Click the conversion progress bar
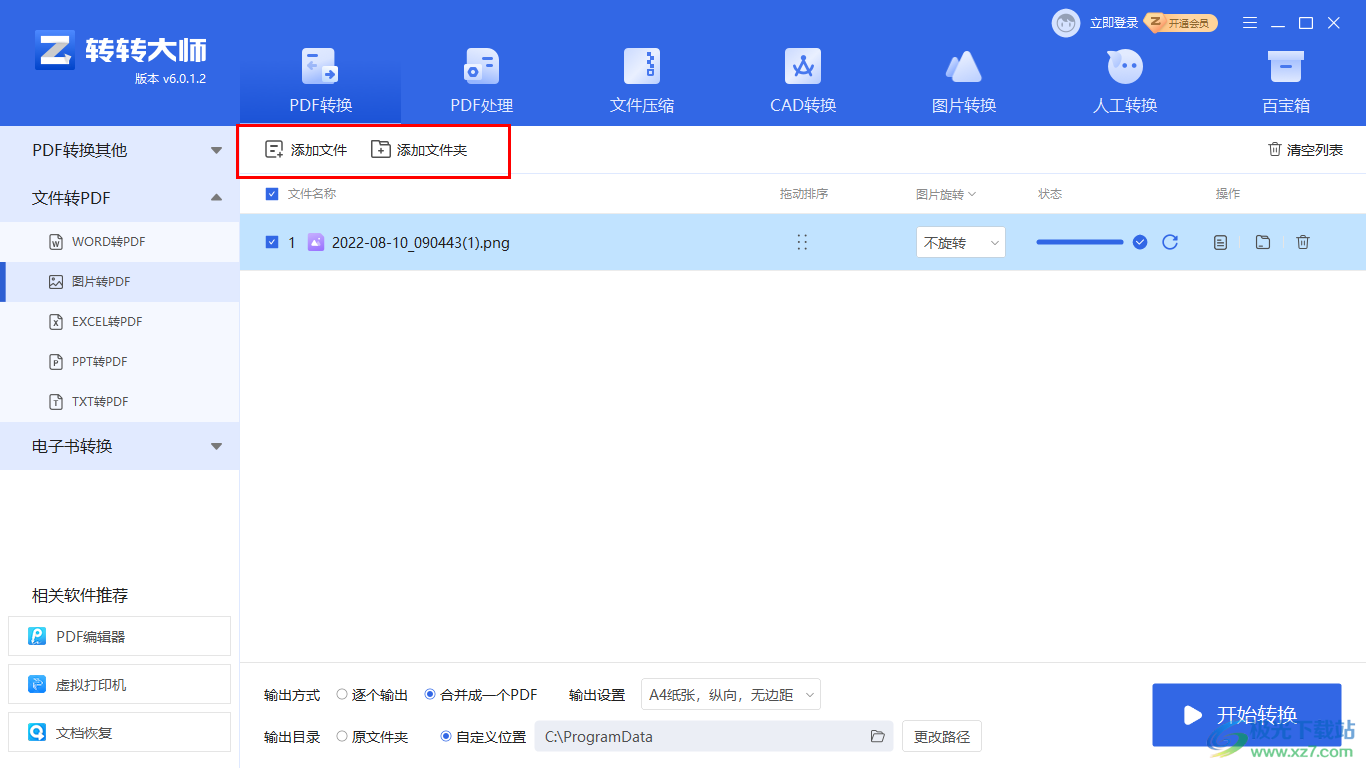Viewport: 1366px width, 768px height. tap(1080, 242)
